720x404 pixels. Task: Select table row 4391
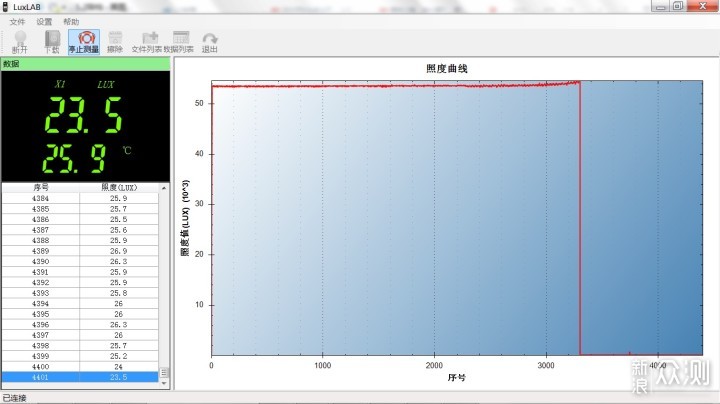click(x=80, y=272)
